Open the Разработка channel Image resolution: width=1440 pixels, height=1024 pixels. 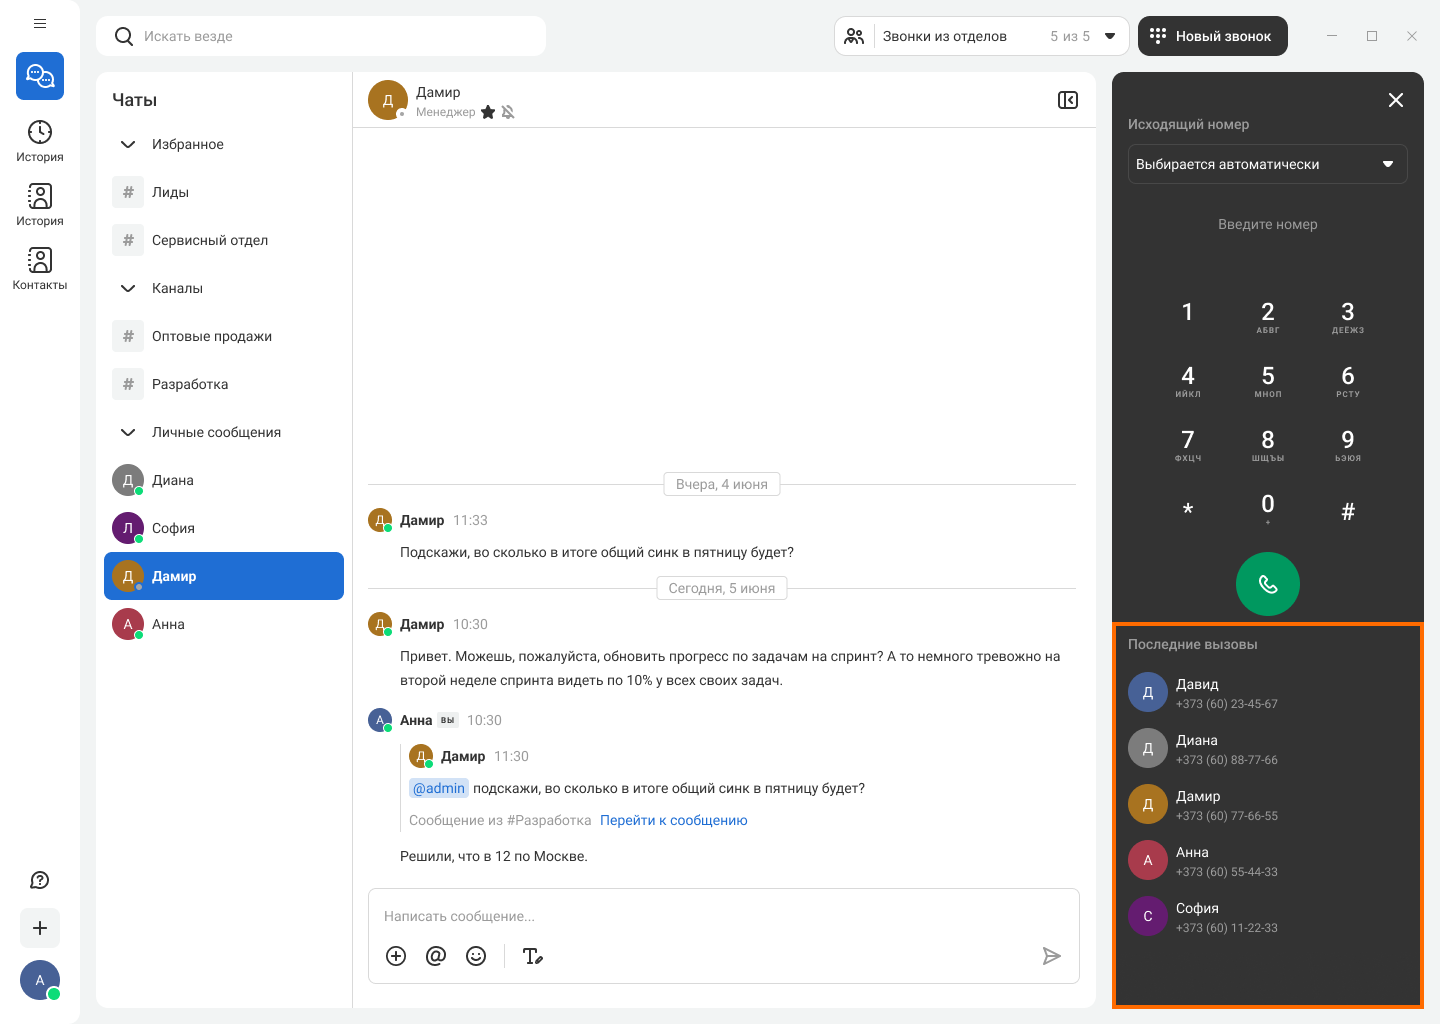(x=190, y=384)
